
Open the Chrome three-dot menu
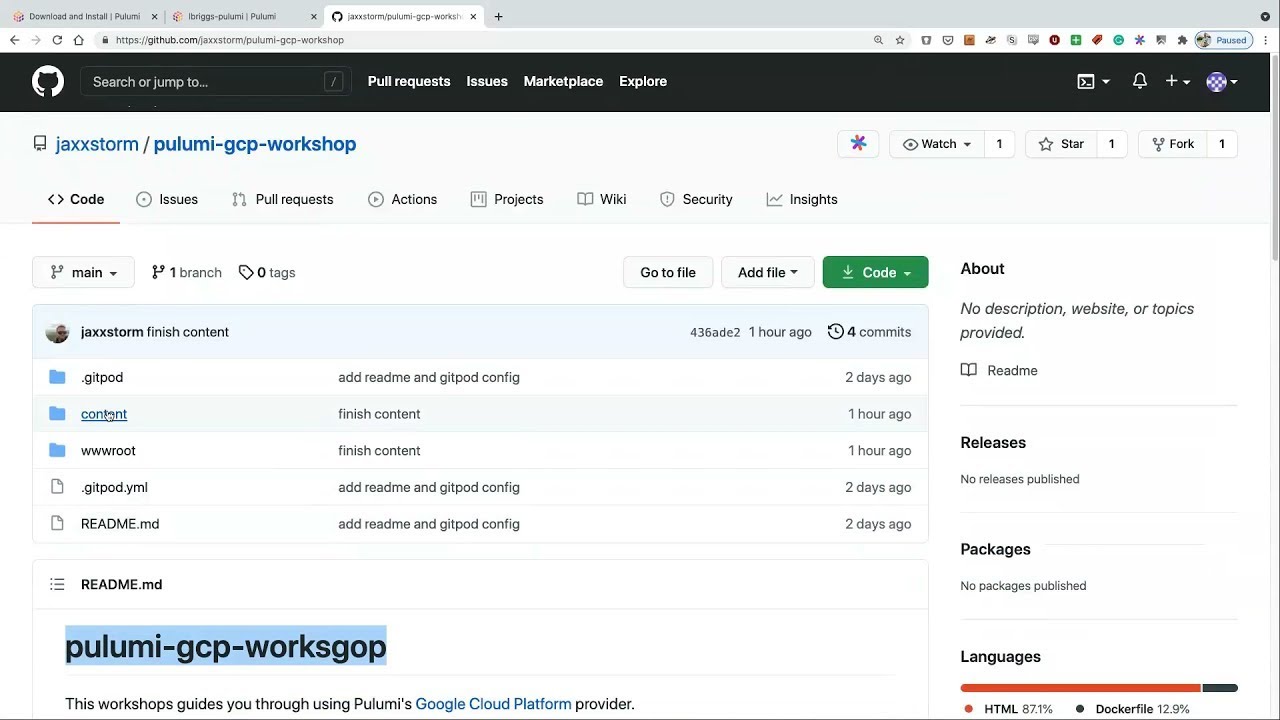pos(1265,40)
